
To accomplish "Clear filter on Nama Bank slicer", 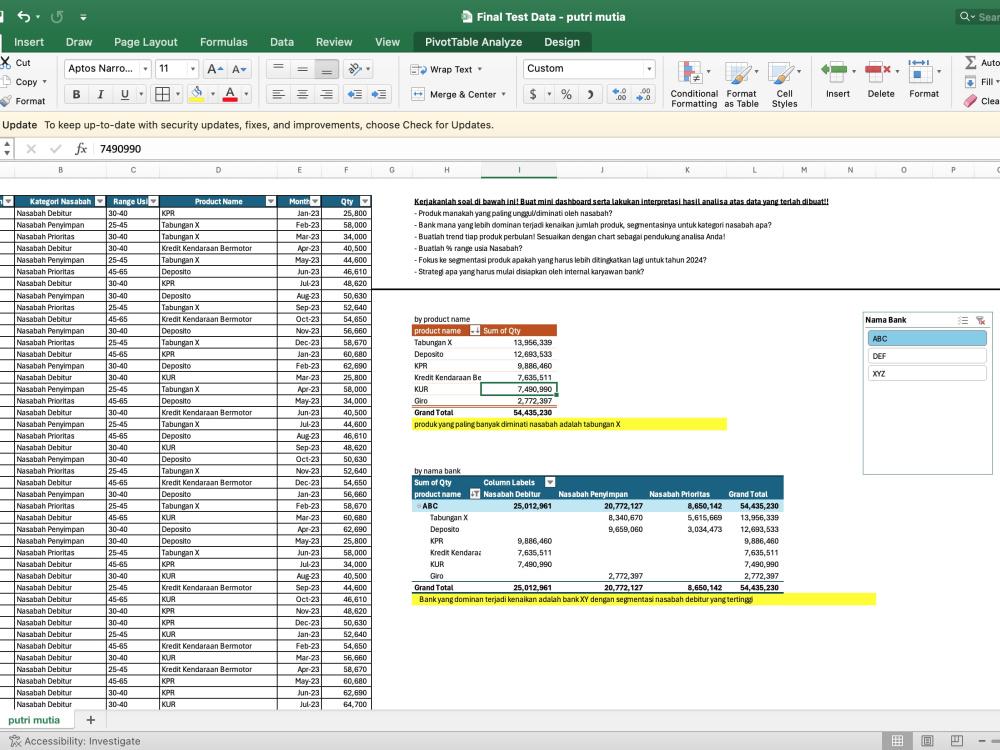I will (980, 320).
